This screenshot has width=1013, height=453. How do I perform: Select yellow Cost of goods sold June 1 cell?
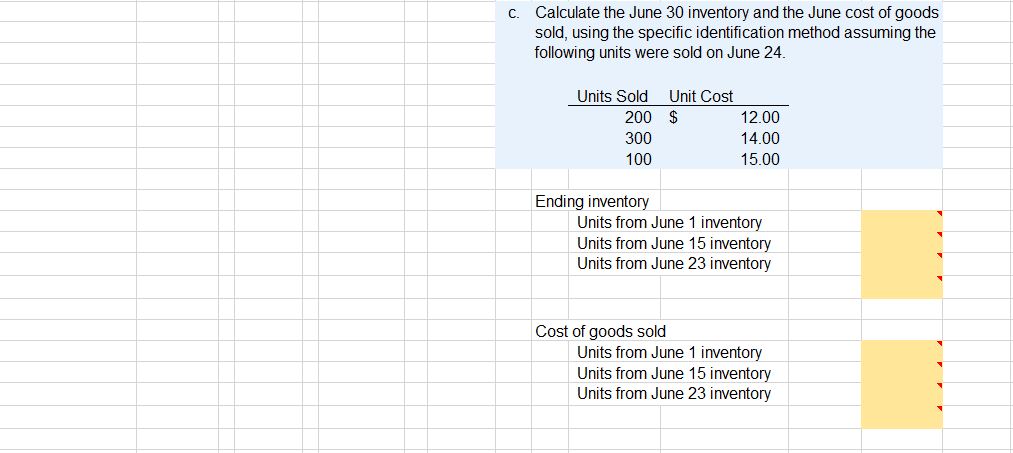pos(901,351)
